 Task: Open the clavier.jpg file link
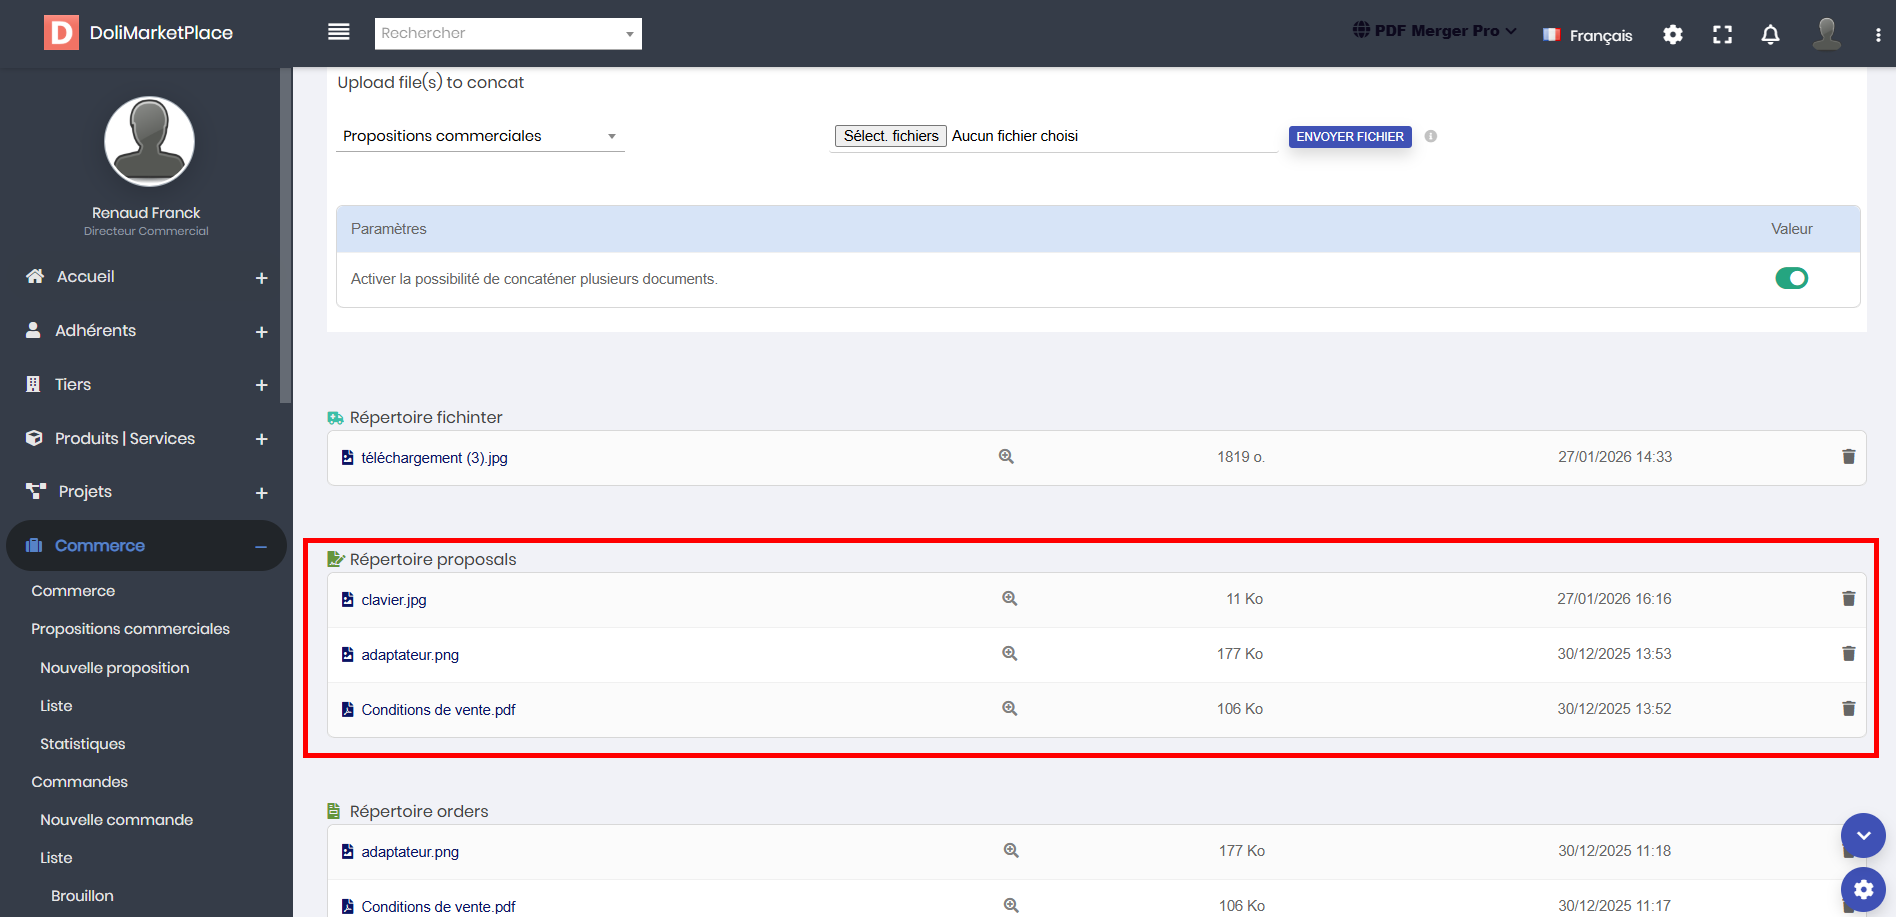[394, 600]
